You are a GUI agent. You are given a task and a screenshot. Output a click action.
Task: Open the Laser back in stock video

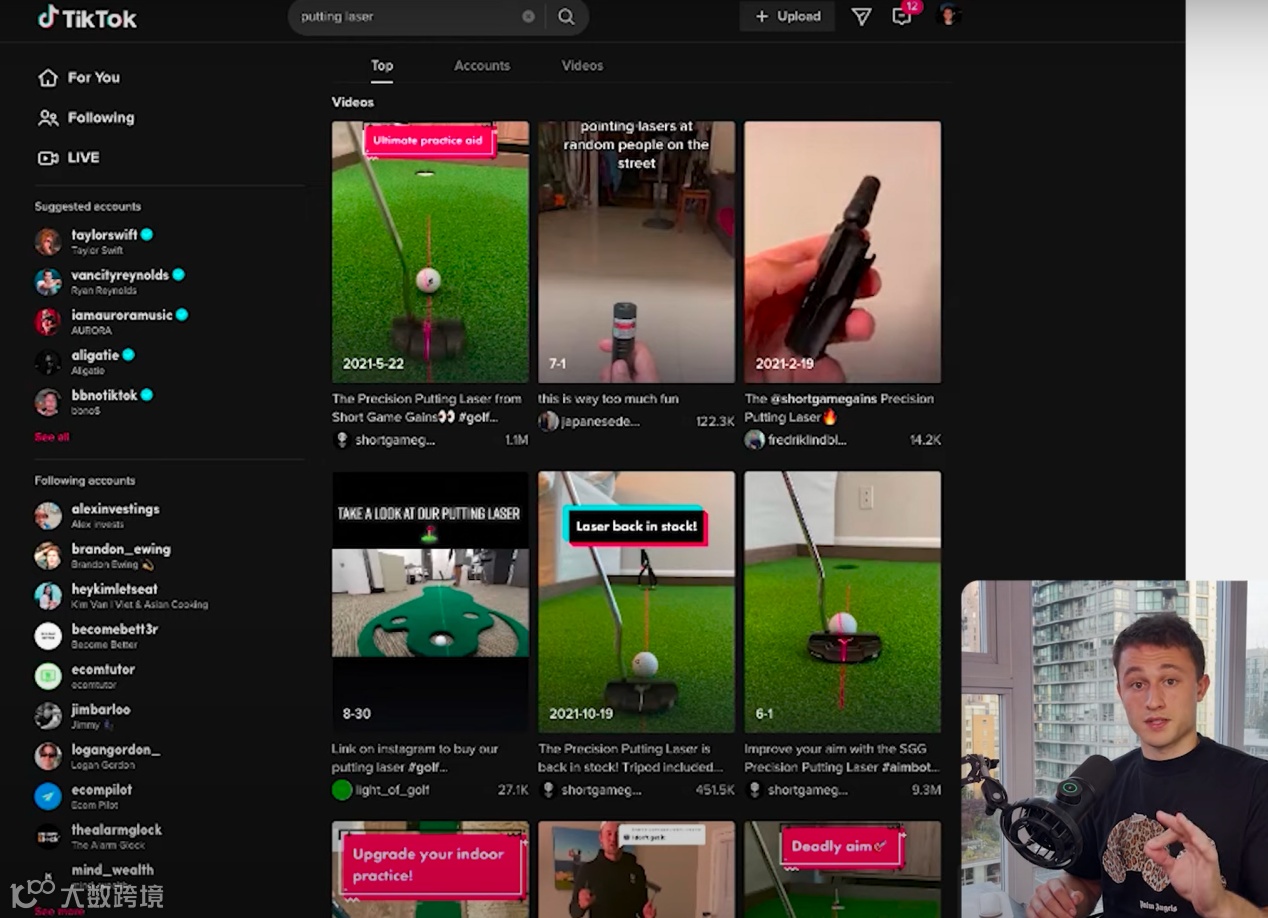point(636,602)
